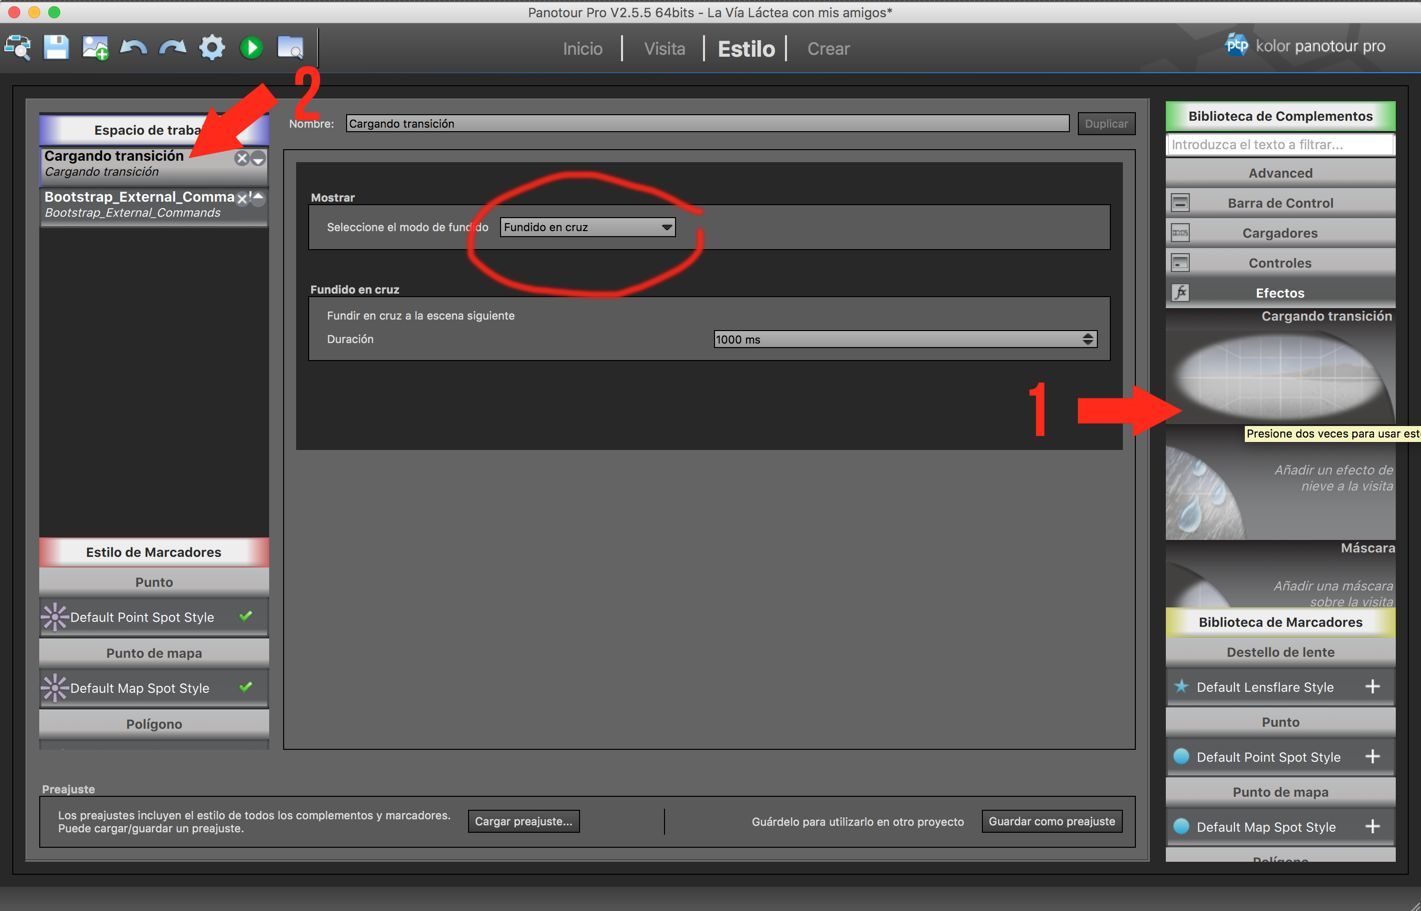Click Cargar preajuste button
The image size is (1421, 911).
pos(523,821)
